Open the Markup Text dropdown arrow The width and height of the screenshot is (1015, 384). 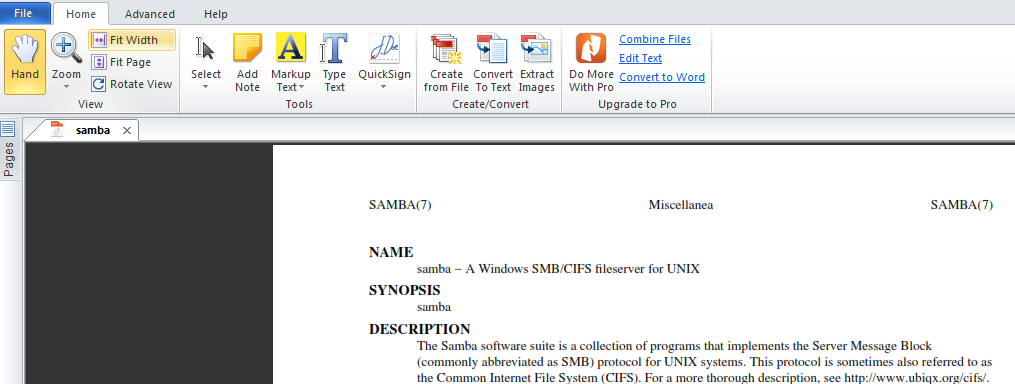302,87
